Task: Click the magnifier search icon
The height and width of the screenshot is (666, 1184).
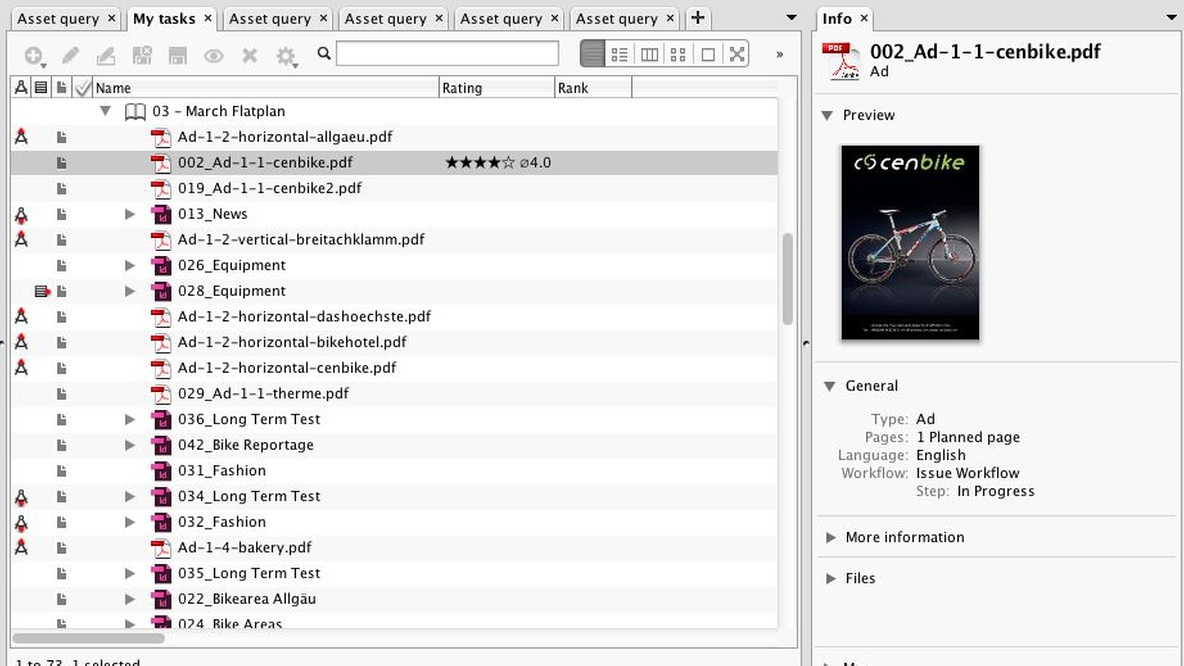Action: click(x=324, y=53)
